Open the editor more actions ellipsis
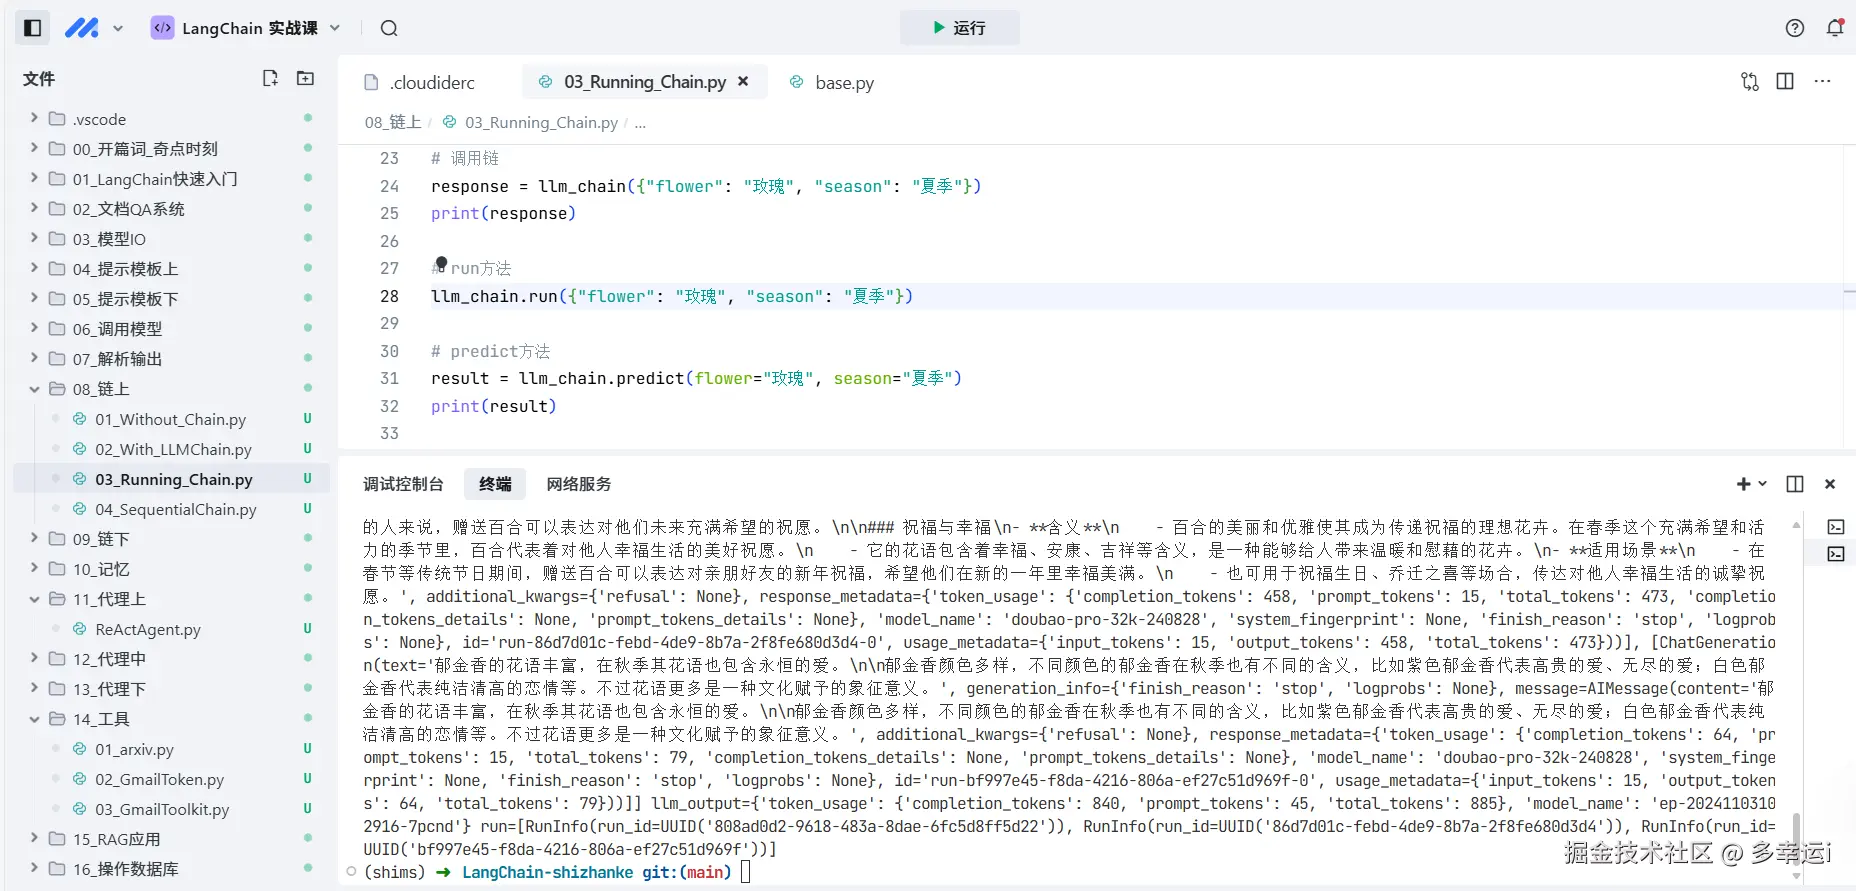 1822,81
